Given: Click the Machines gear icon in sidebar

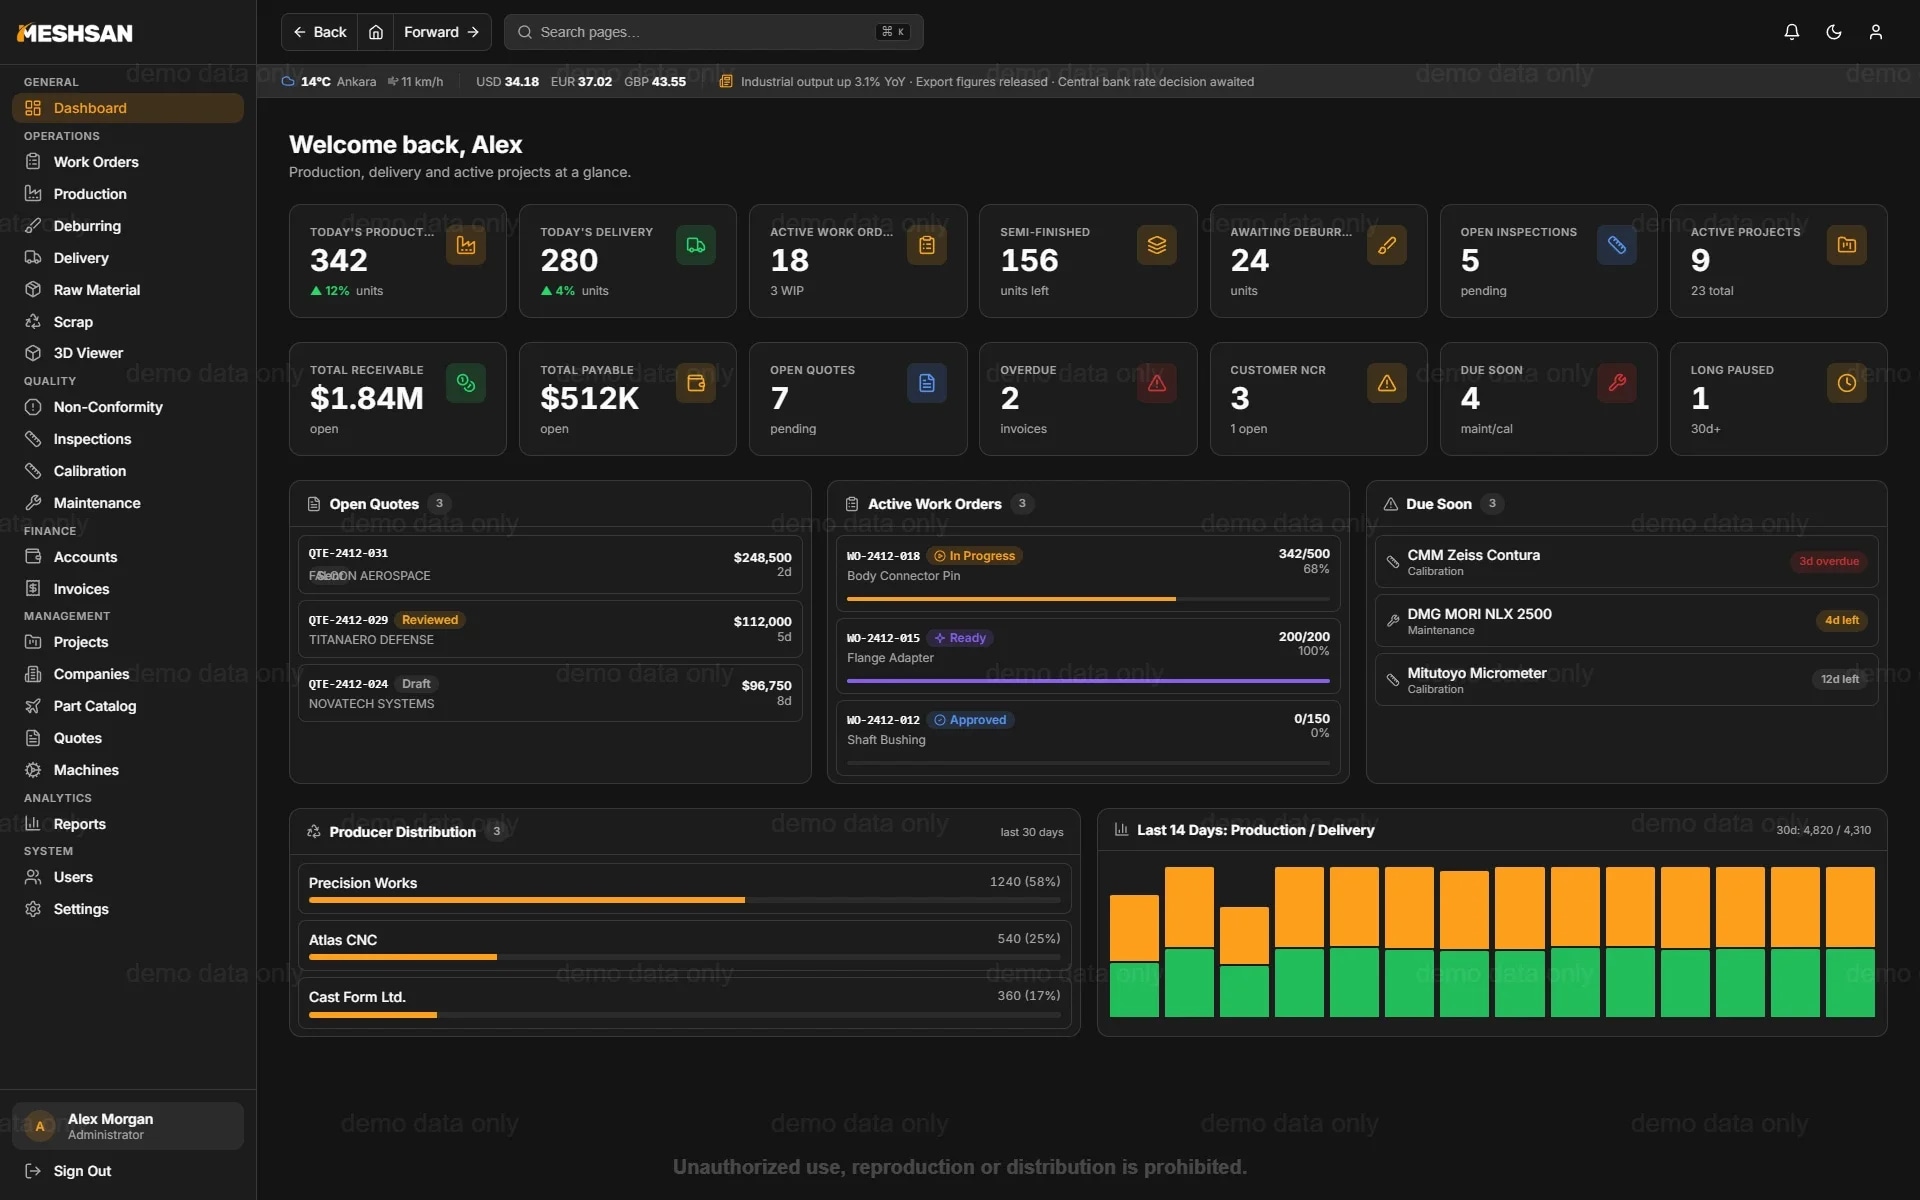Looking at the screenshot, I should coord(33,770).
